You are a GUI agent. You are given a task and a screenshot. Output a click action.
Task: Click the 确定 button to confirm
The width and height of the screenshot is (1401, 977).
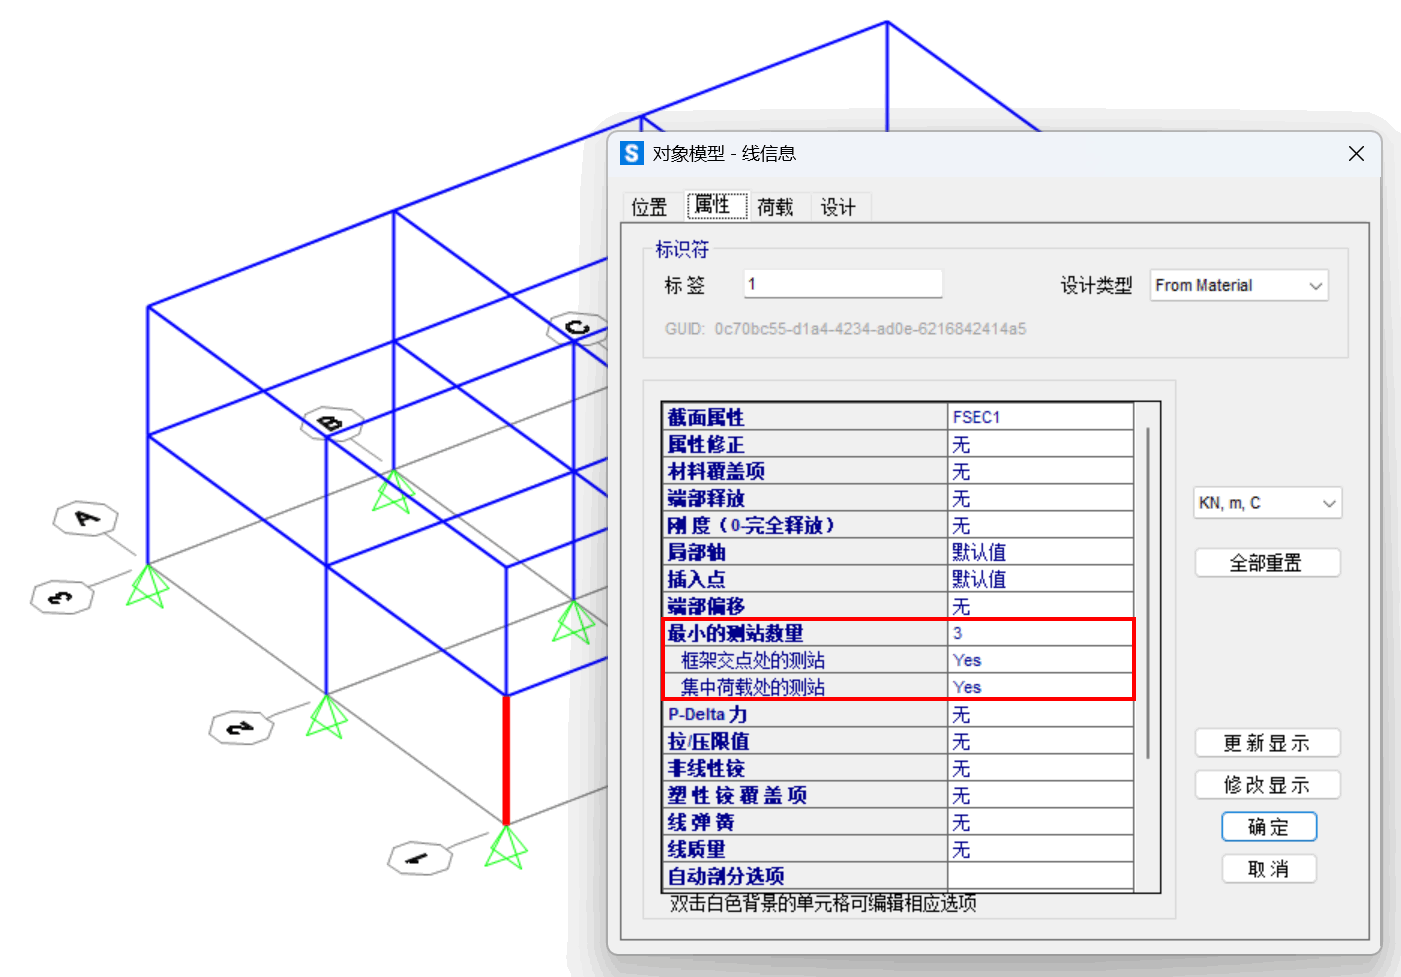(1268, 827)
